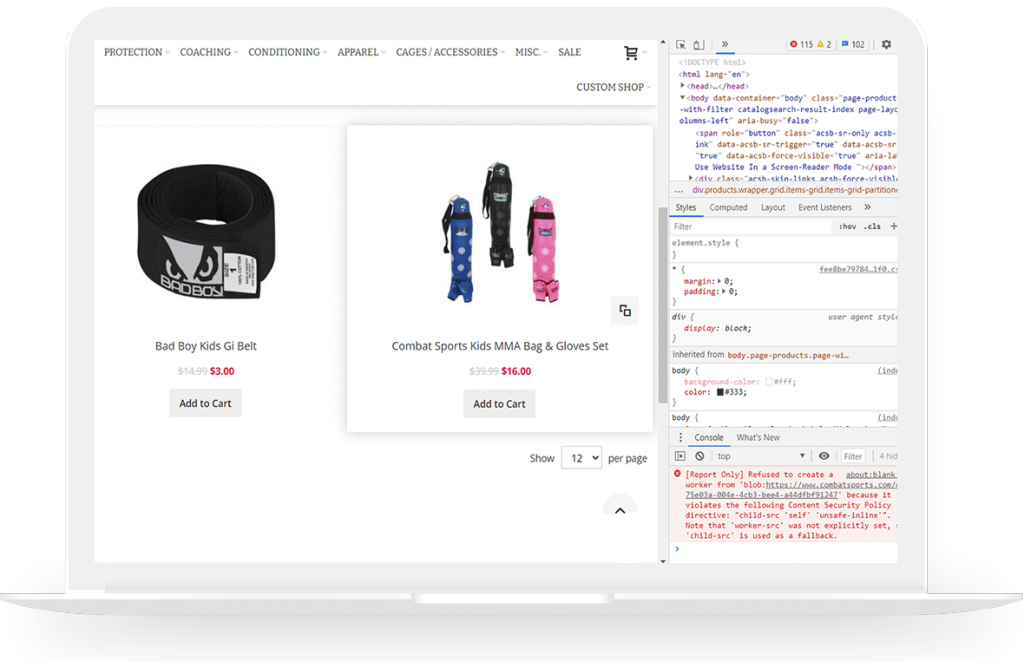Click the #333 color swatch

(x=719, y=393)
